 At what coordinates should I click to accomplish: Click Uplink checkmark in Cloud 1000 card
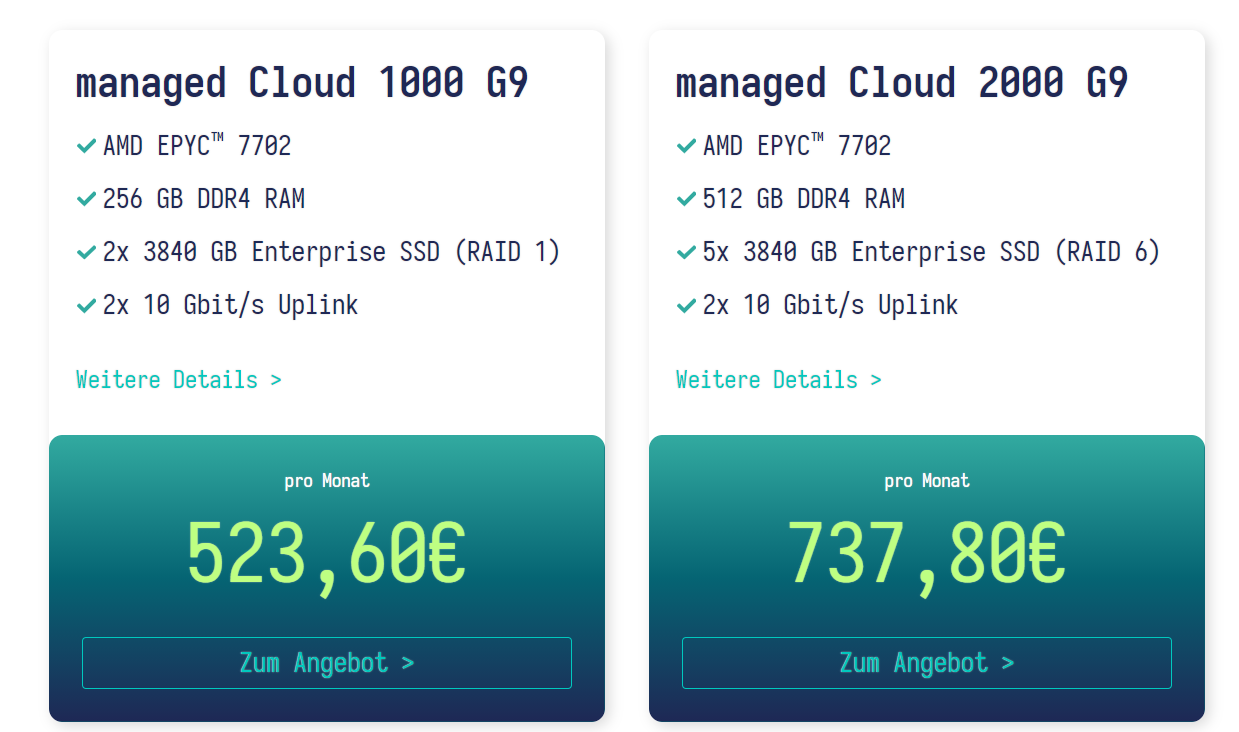coord(86,306)
